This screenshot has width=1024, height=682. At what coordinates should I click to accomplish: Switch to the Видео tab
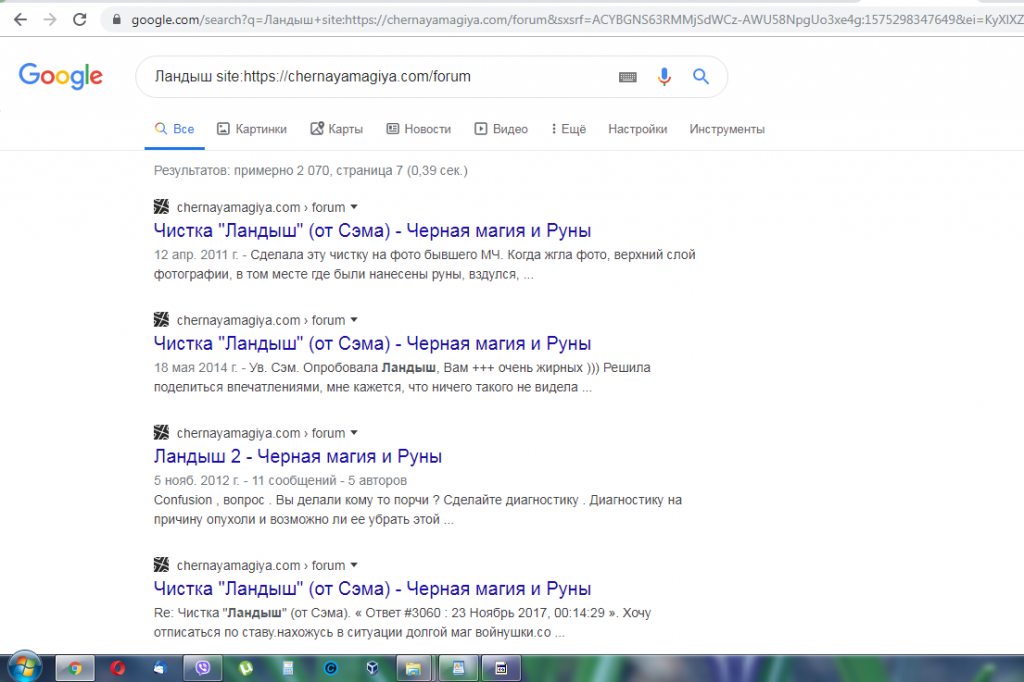point(501,129)
